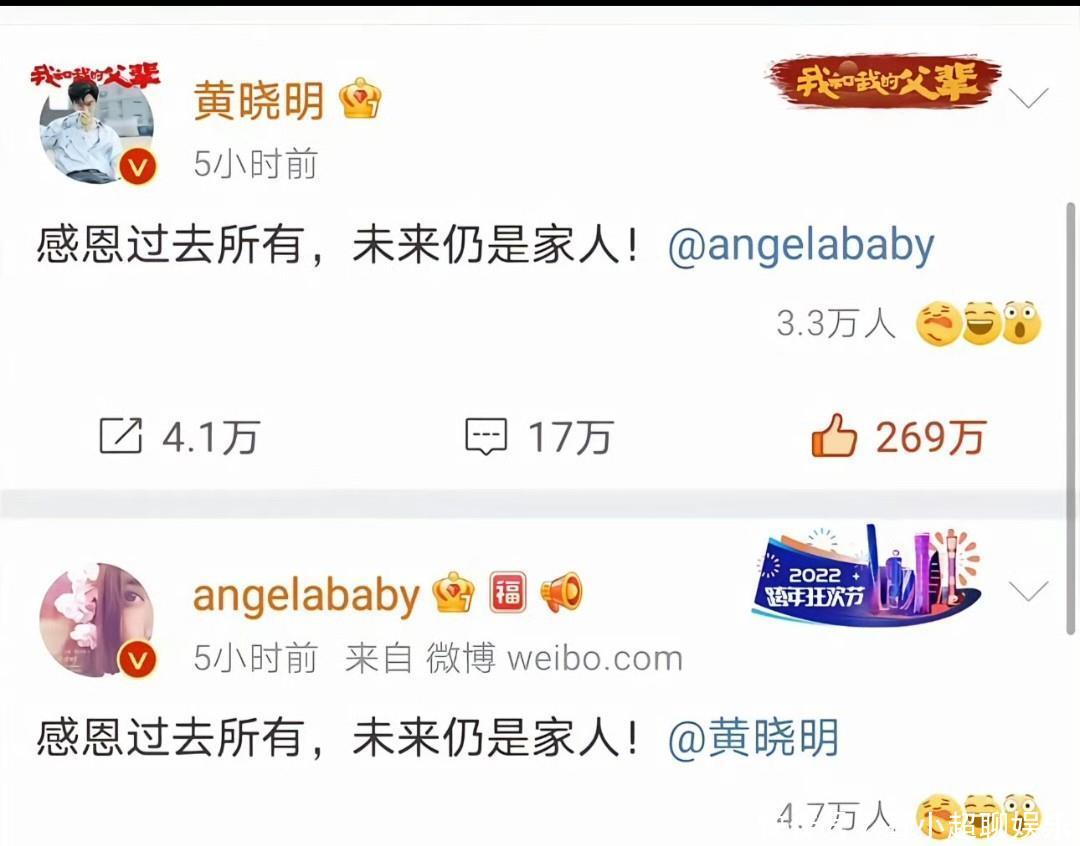Like 黄晓明's post with thumbs-up icon
This screenshot has height=846, width=1080.
[833, 435]
